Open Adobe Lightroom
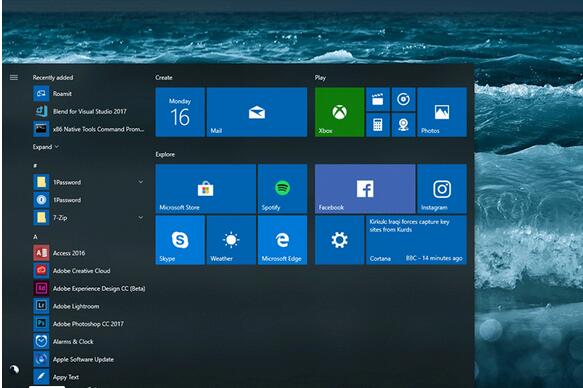 [67, 306]
